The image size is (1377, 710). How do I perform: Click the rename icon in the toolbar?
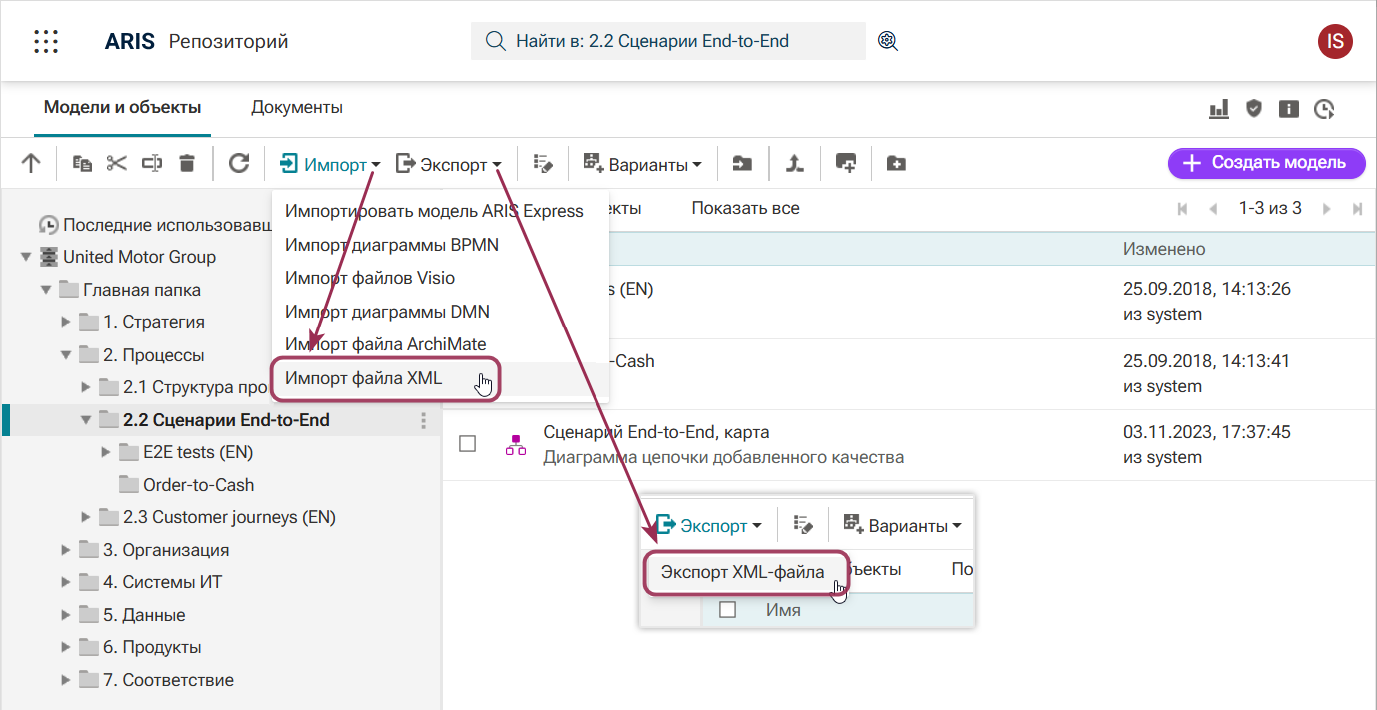[x=152, y=163]
